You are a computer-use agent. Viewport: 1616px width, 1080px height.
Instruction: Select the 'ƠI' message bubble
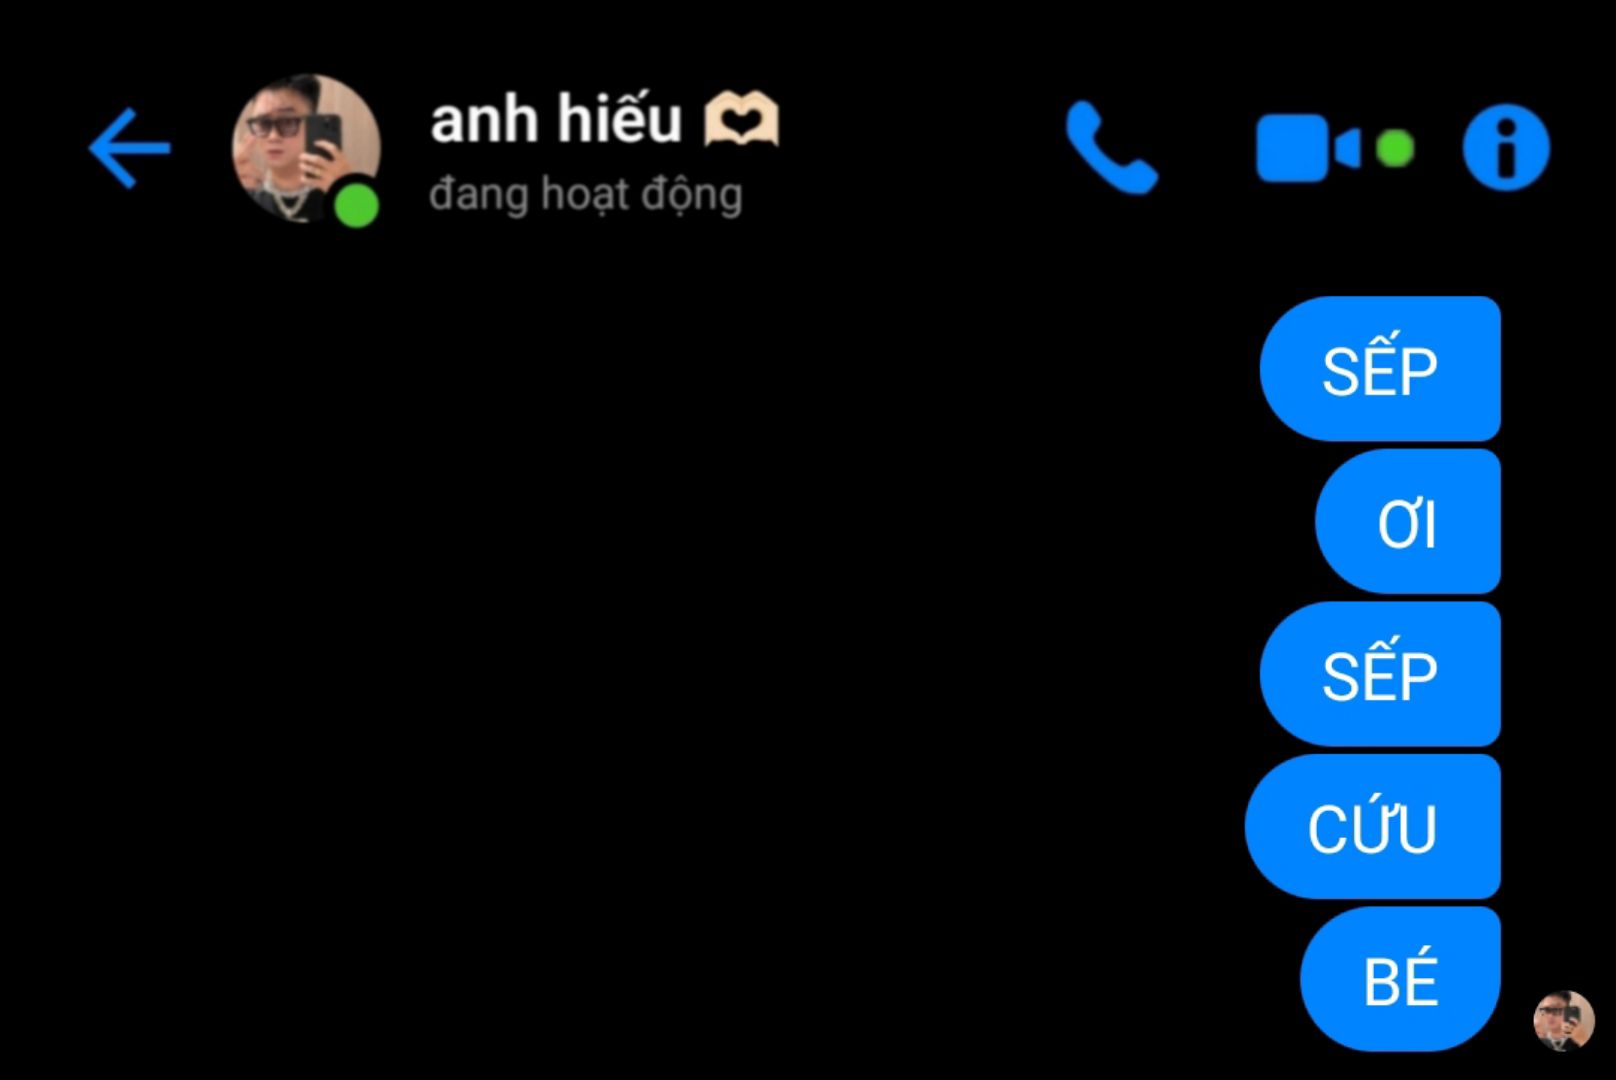[x=1407, y=522]
